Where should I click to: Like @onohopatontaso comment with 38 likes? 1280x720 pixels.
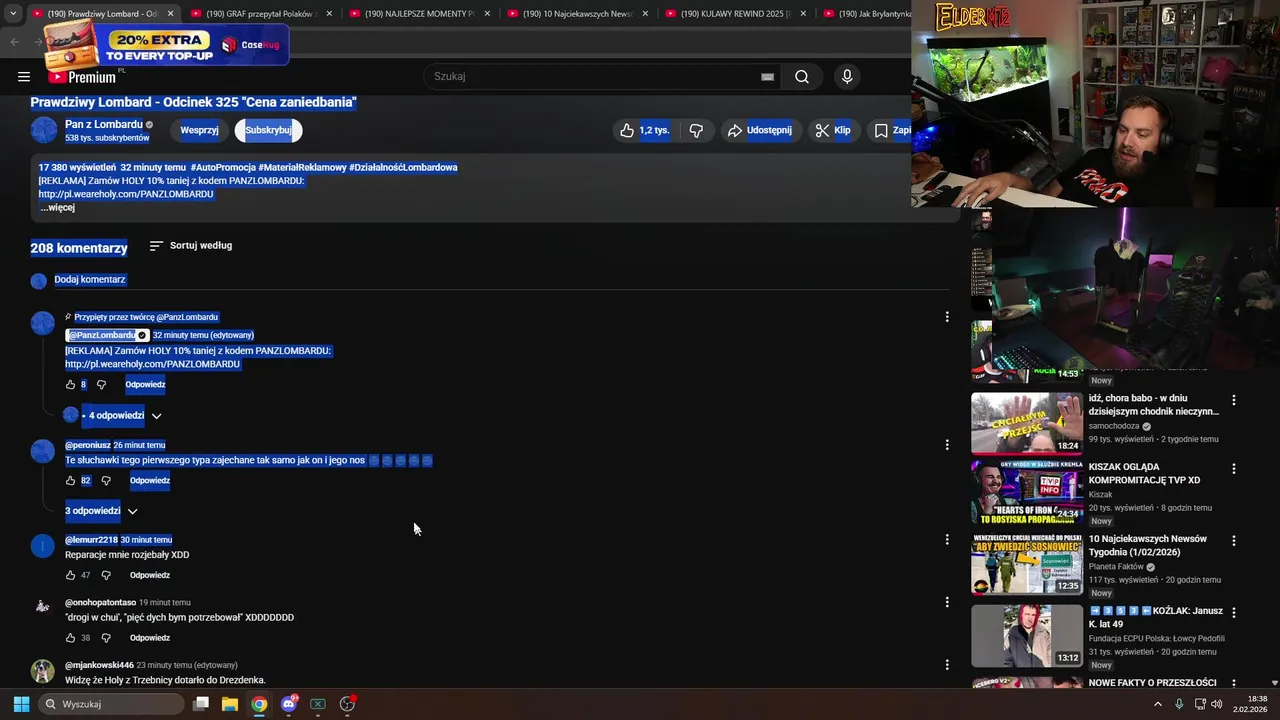pyautogui.click(x=70, y=638)
